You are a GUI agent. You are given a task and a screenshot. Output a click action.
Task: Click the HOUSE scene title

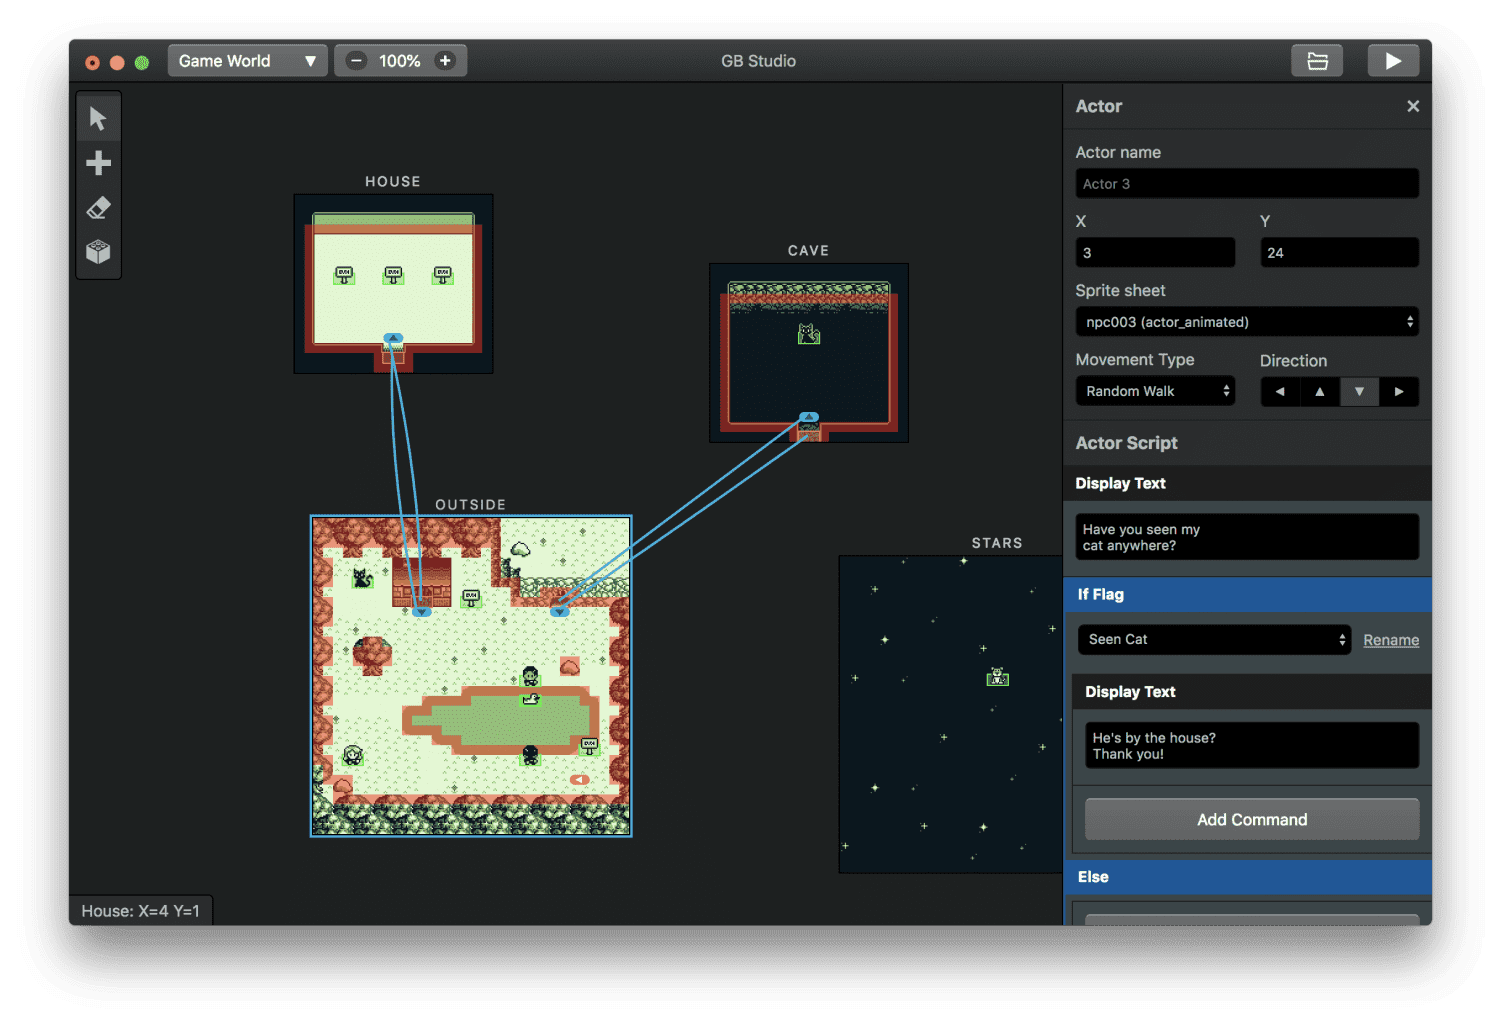pos(393,182)
